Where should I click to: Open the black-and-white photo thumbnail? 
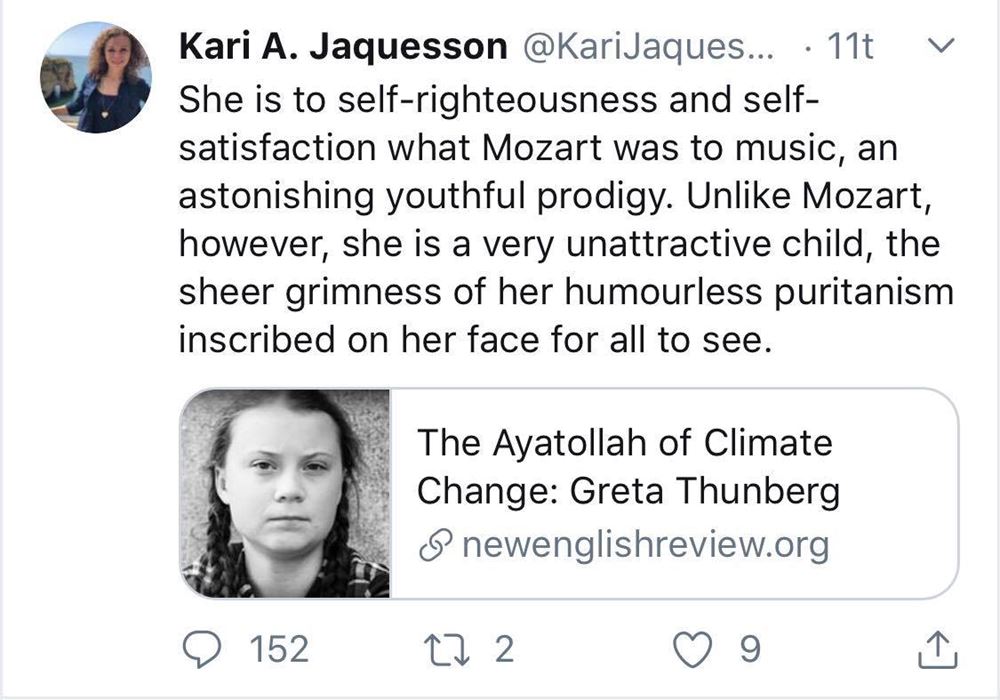tap(285, 493)
